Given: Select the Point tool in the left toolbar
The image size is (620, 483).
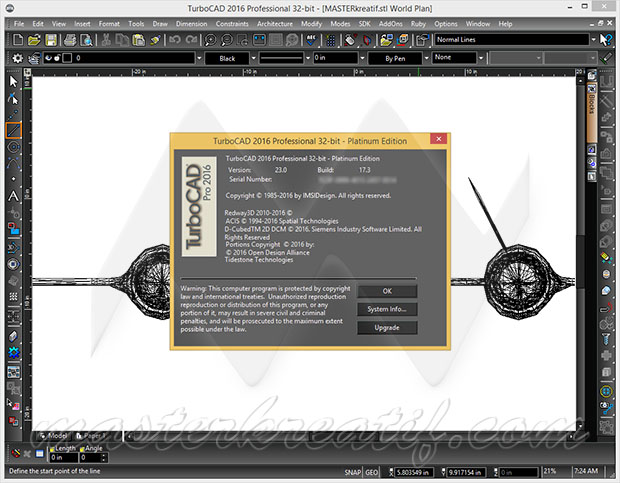Looking at the screenshot, I should click(13, 179).
